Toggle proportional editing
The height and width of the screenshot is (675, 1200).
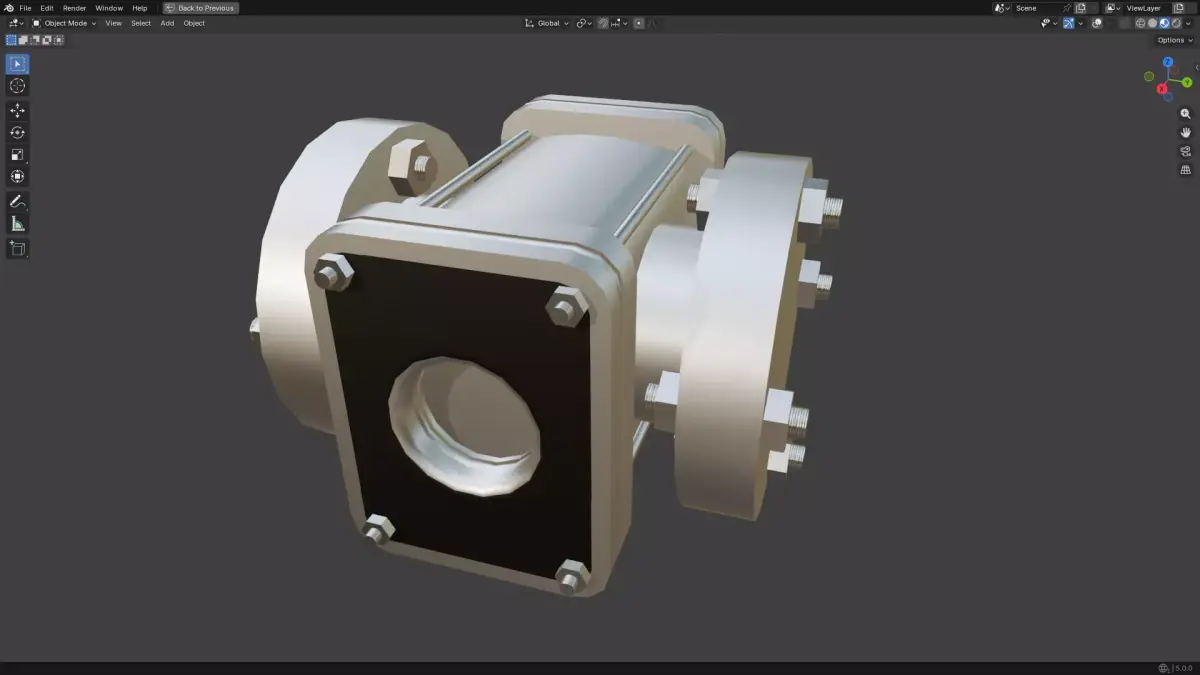(639, 23)
